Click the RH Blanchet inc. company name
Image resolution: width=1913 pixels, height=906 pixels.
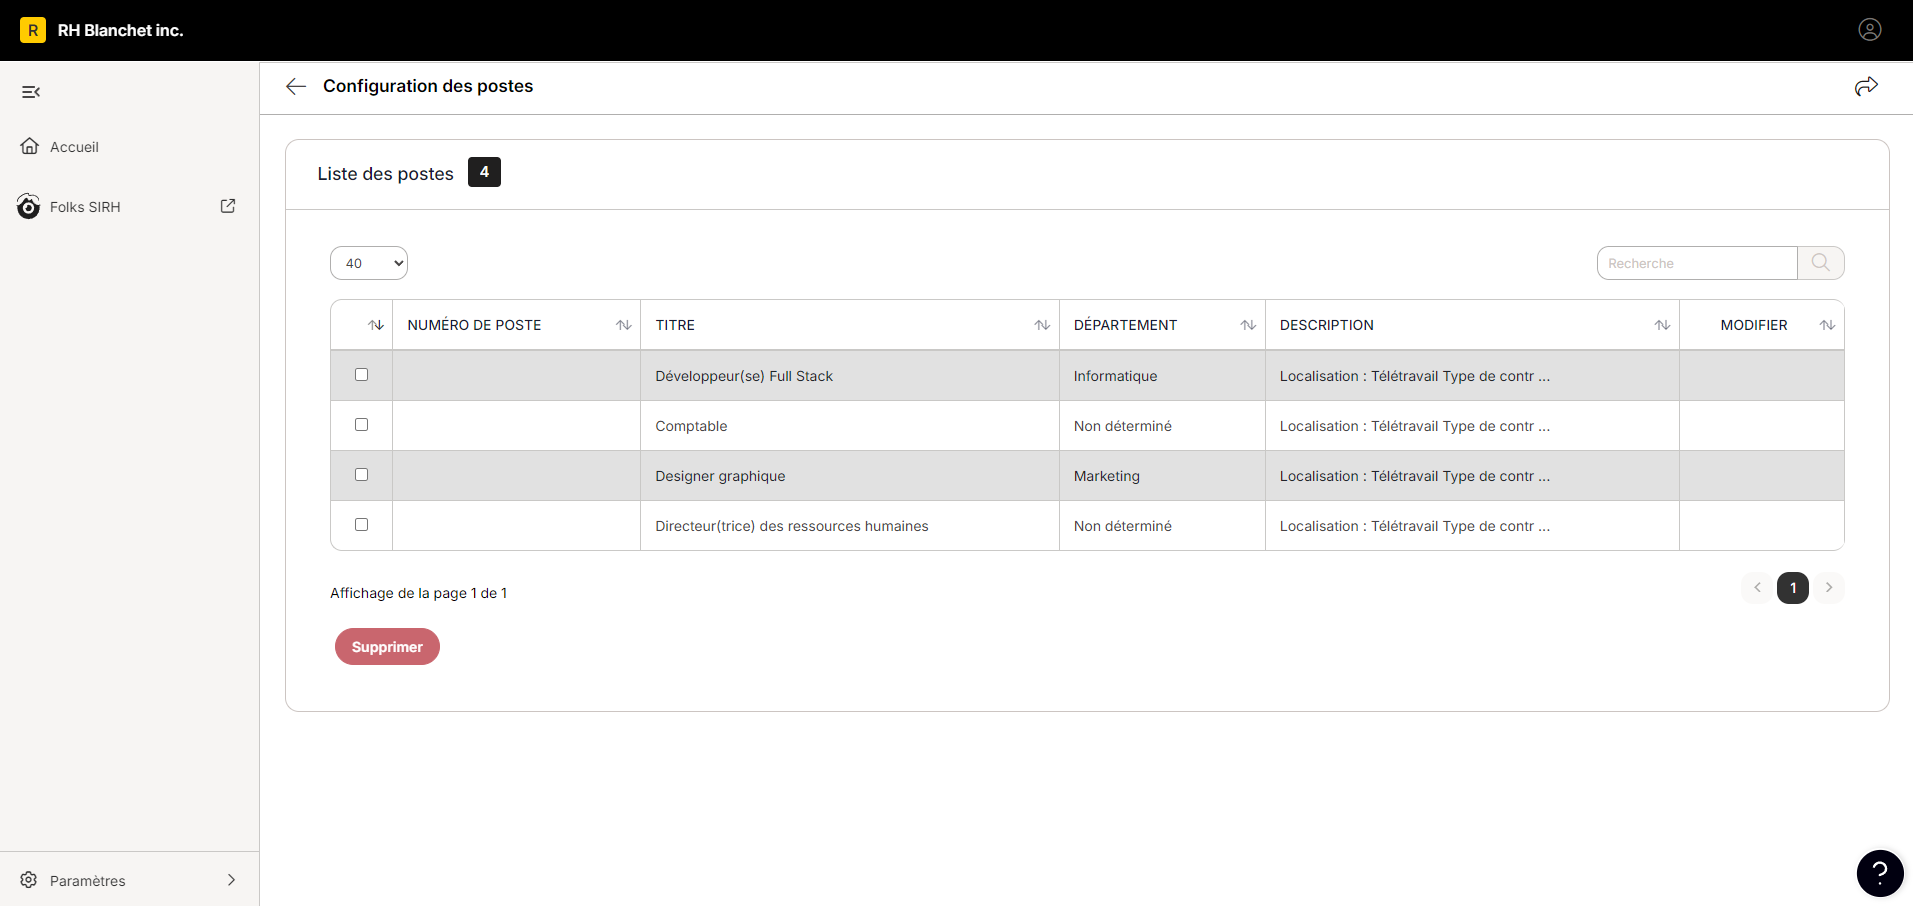(x=121, y=30)
